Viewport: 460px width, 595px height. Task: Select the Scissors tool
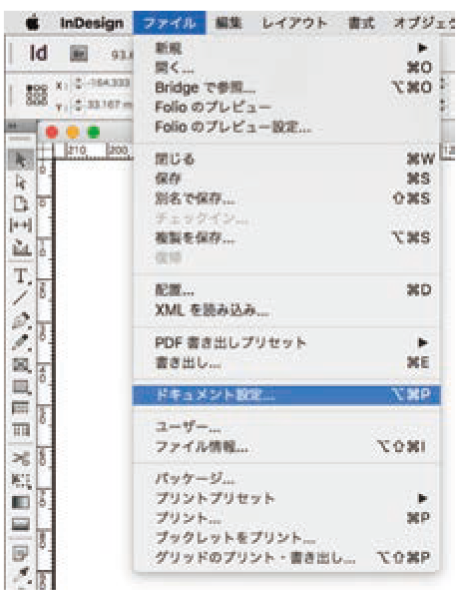coord(21,458)
